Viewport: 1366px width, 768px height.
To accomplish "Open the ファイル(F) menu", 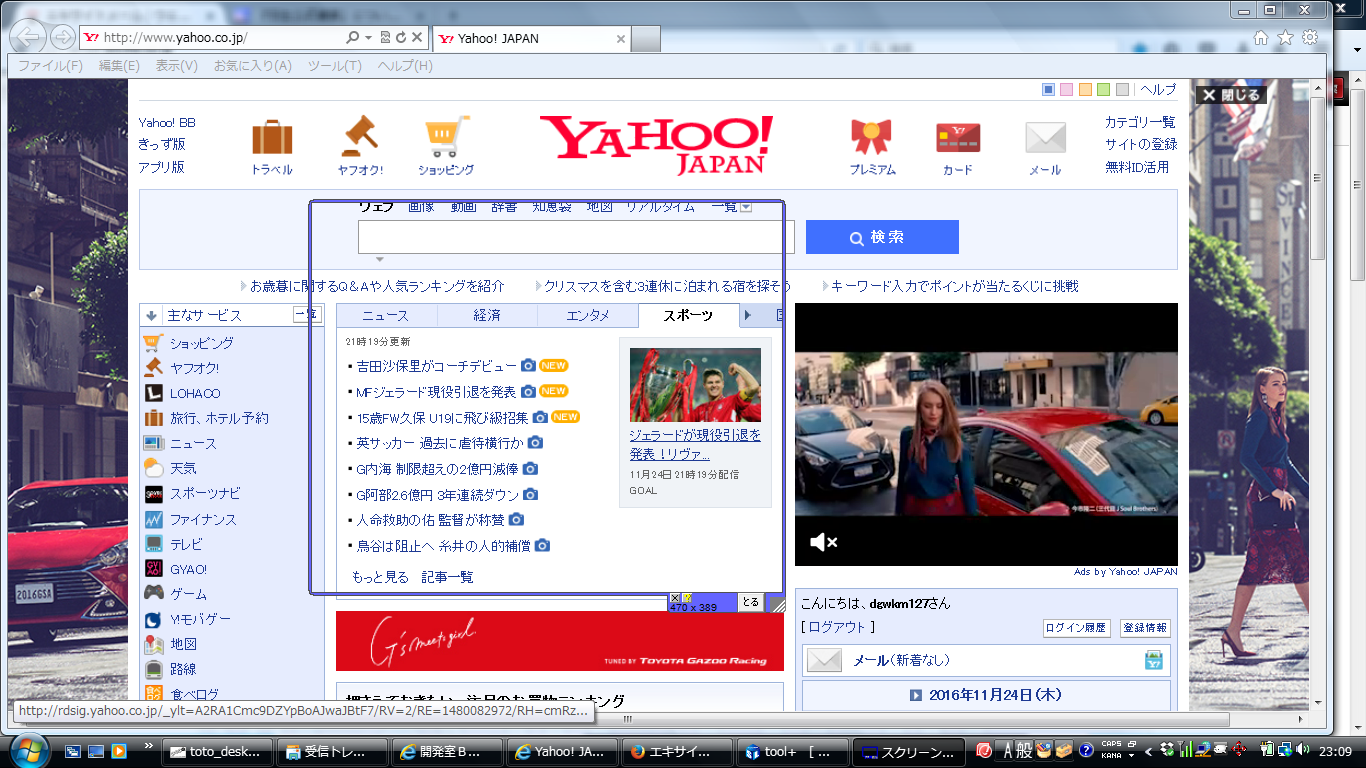I will (50, 66).
